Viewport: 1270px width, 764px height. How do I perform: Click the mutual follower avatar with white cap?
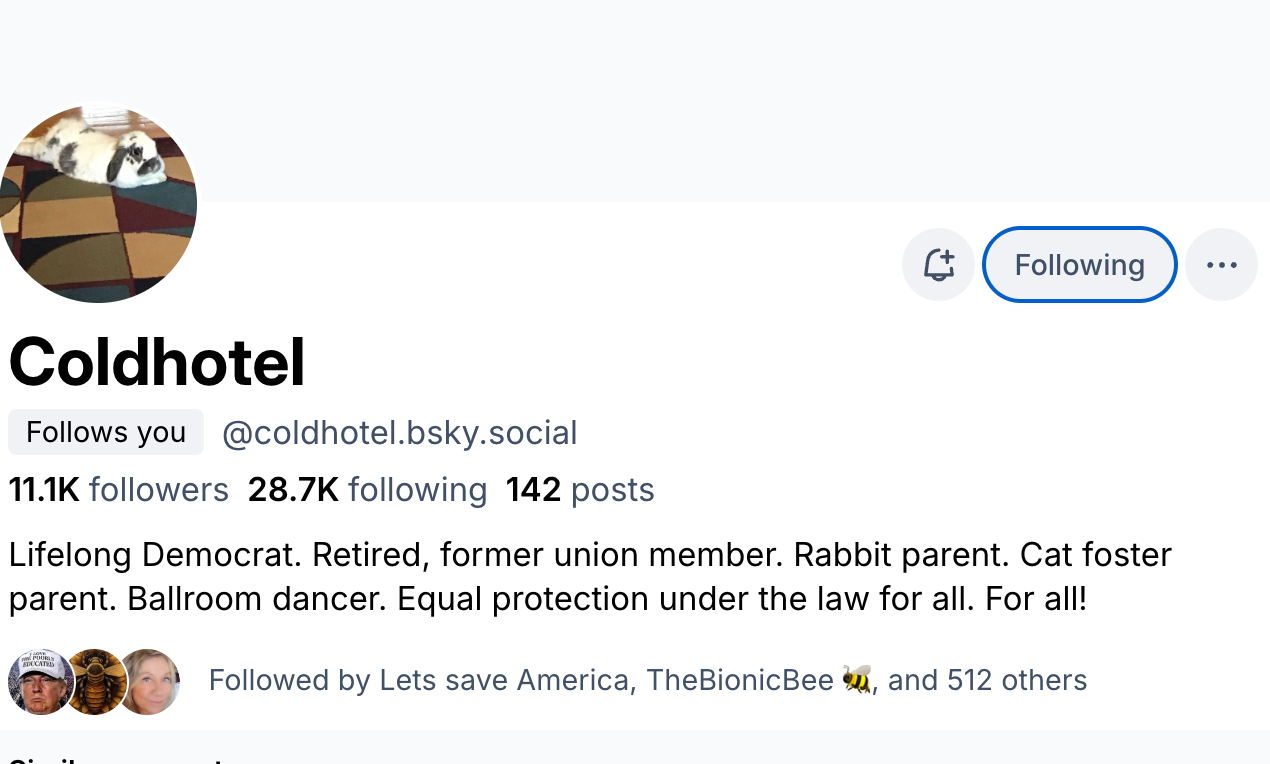tap(38, 682)
